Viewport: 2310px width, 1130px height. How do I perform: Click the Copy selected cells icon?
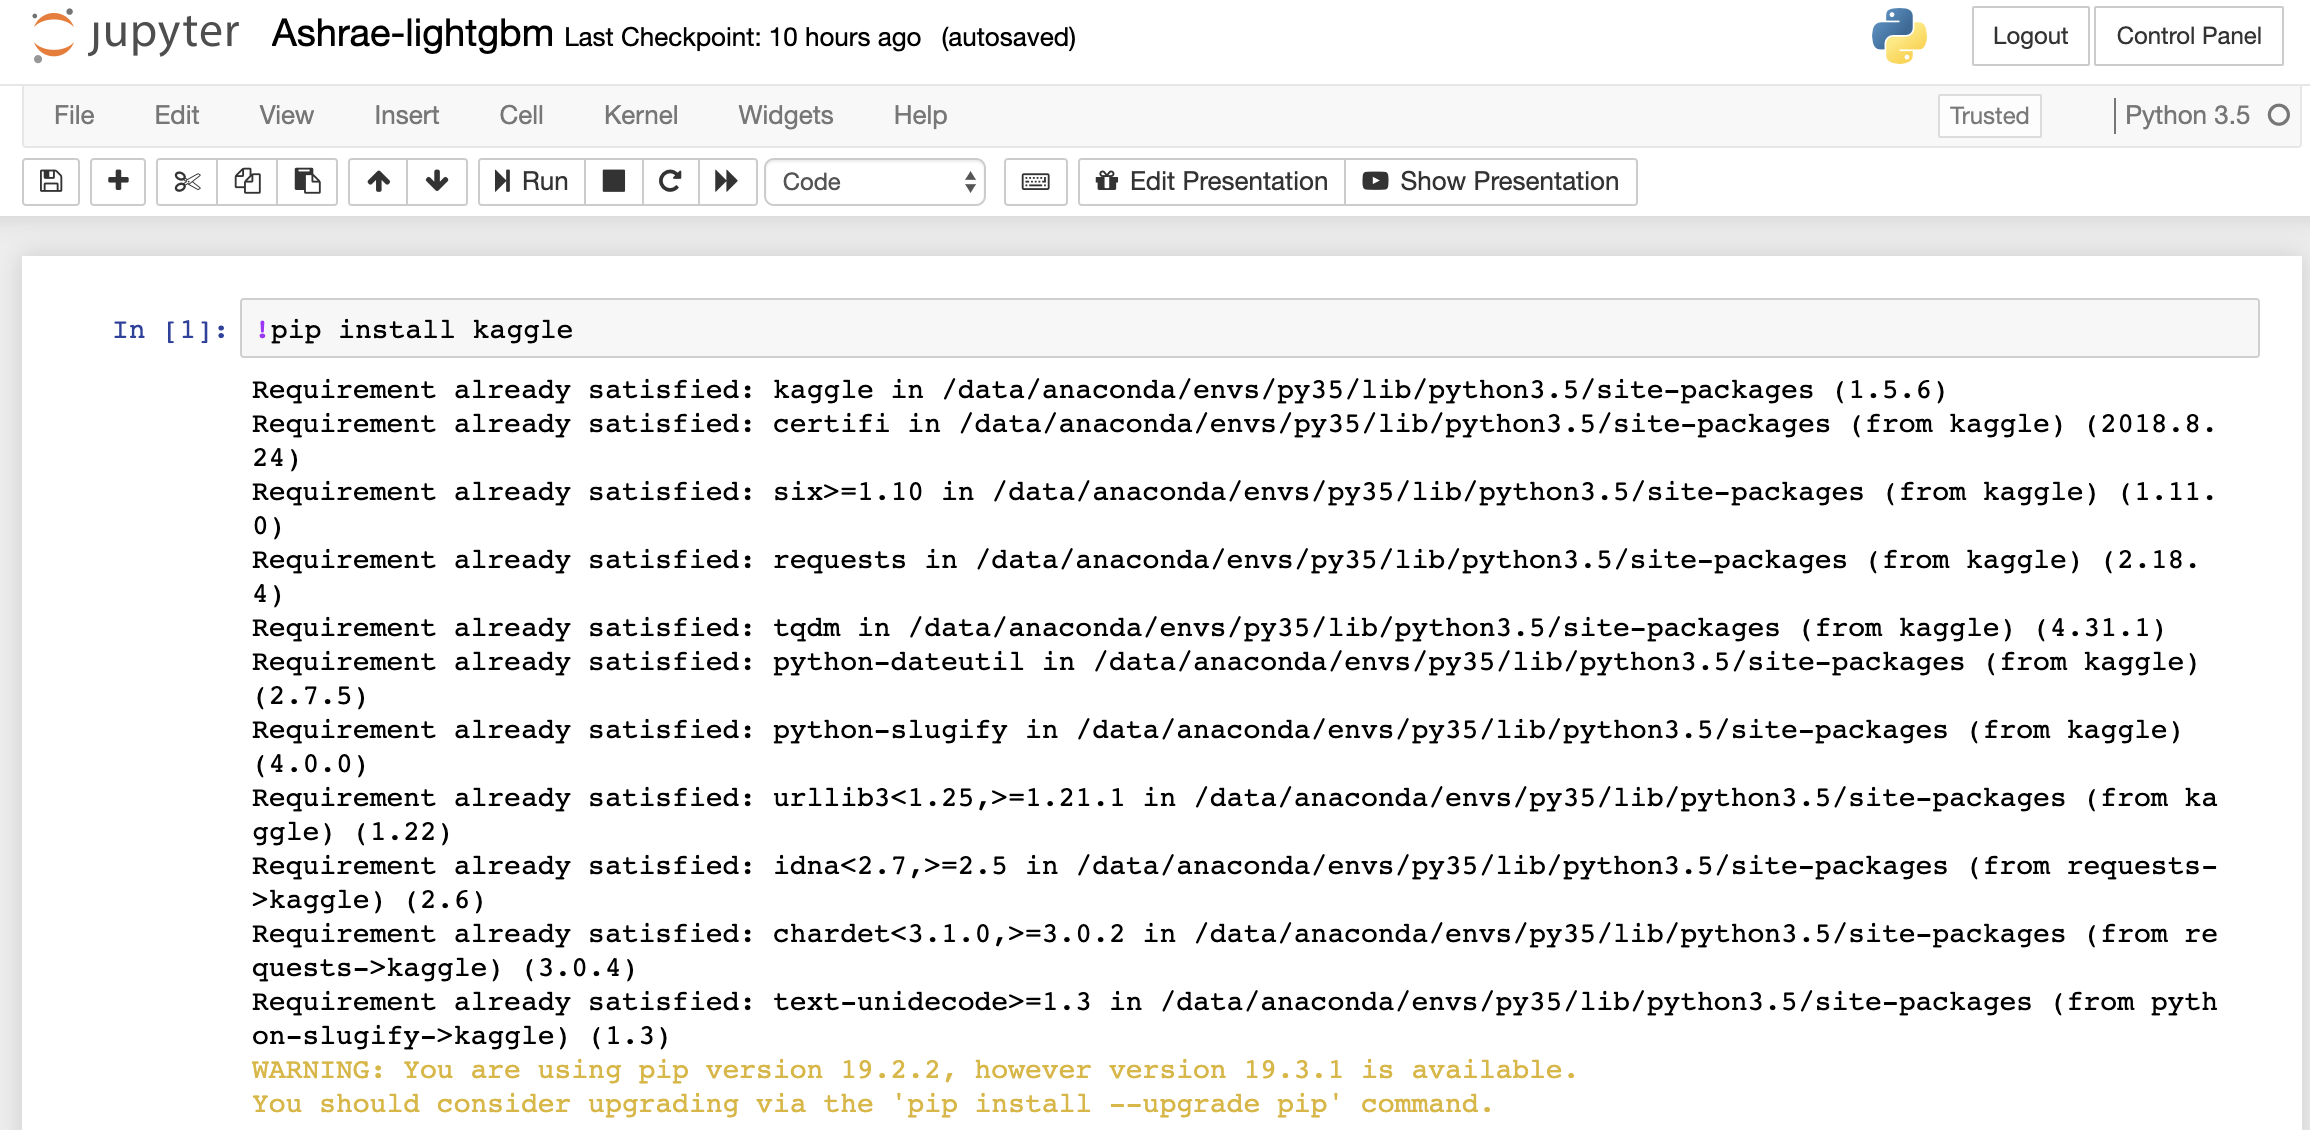pos(245,181)
